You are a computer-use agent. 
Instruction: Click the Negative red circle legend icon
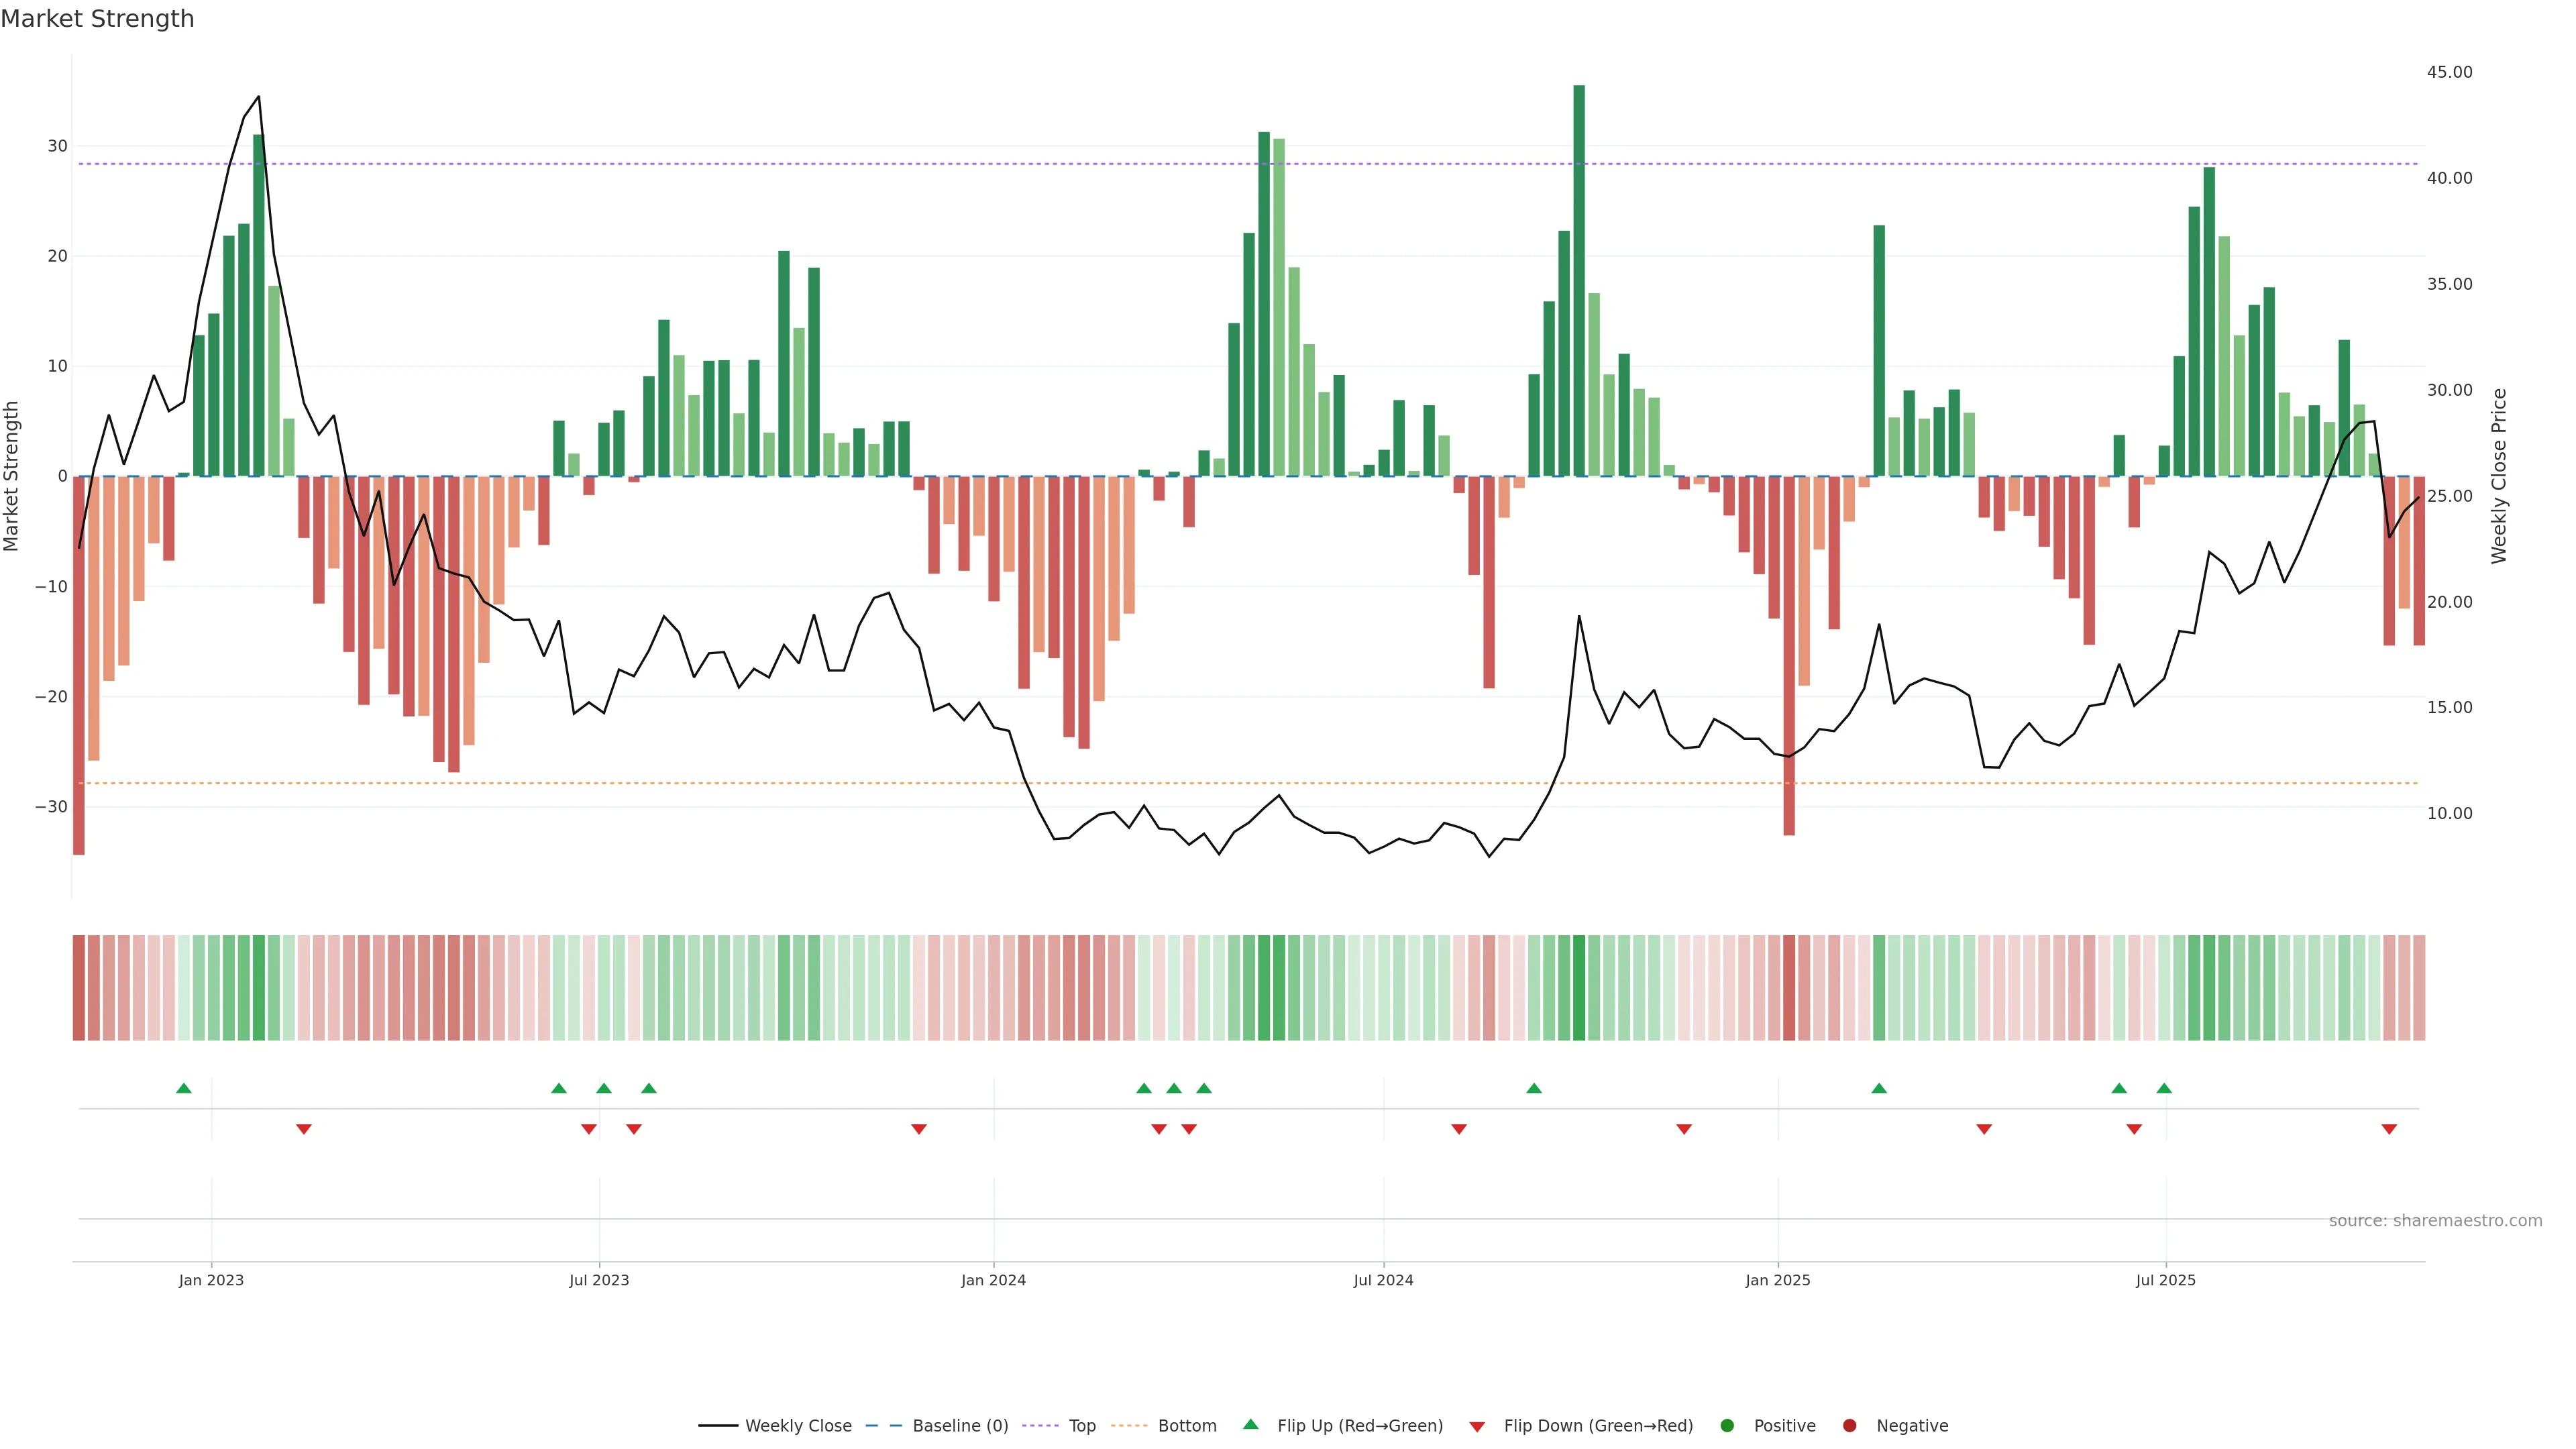tap(1849, 1425)
